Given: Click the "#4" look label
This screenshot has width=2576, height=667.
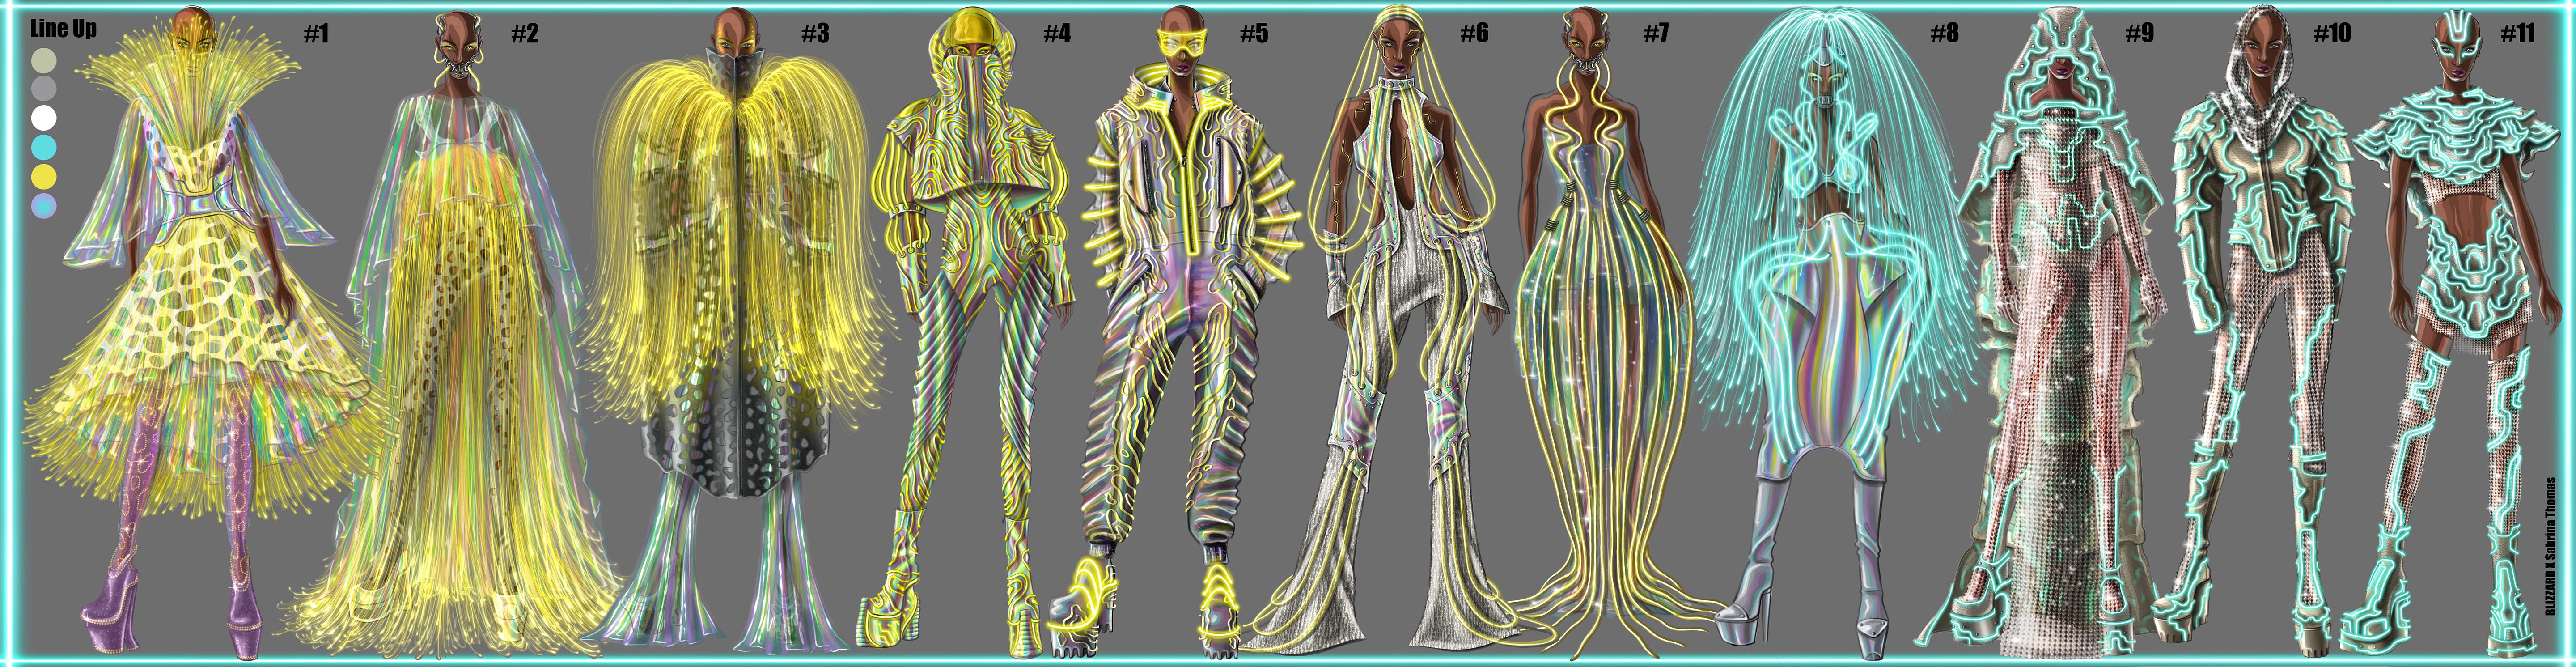Looking at the screenshot, I should (x=1056, y=34).
